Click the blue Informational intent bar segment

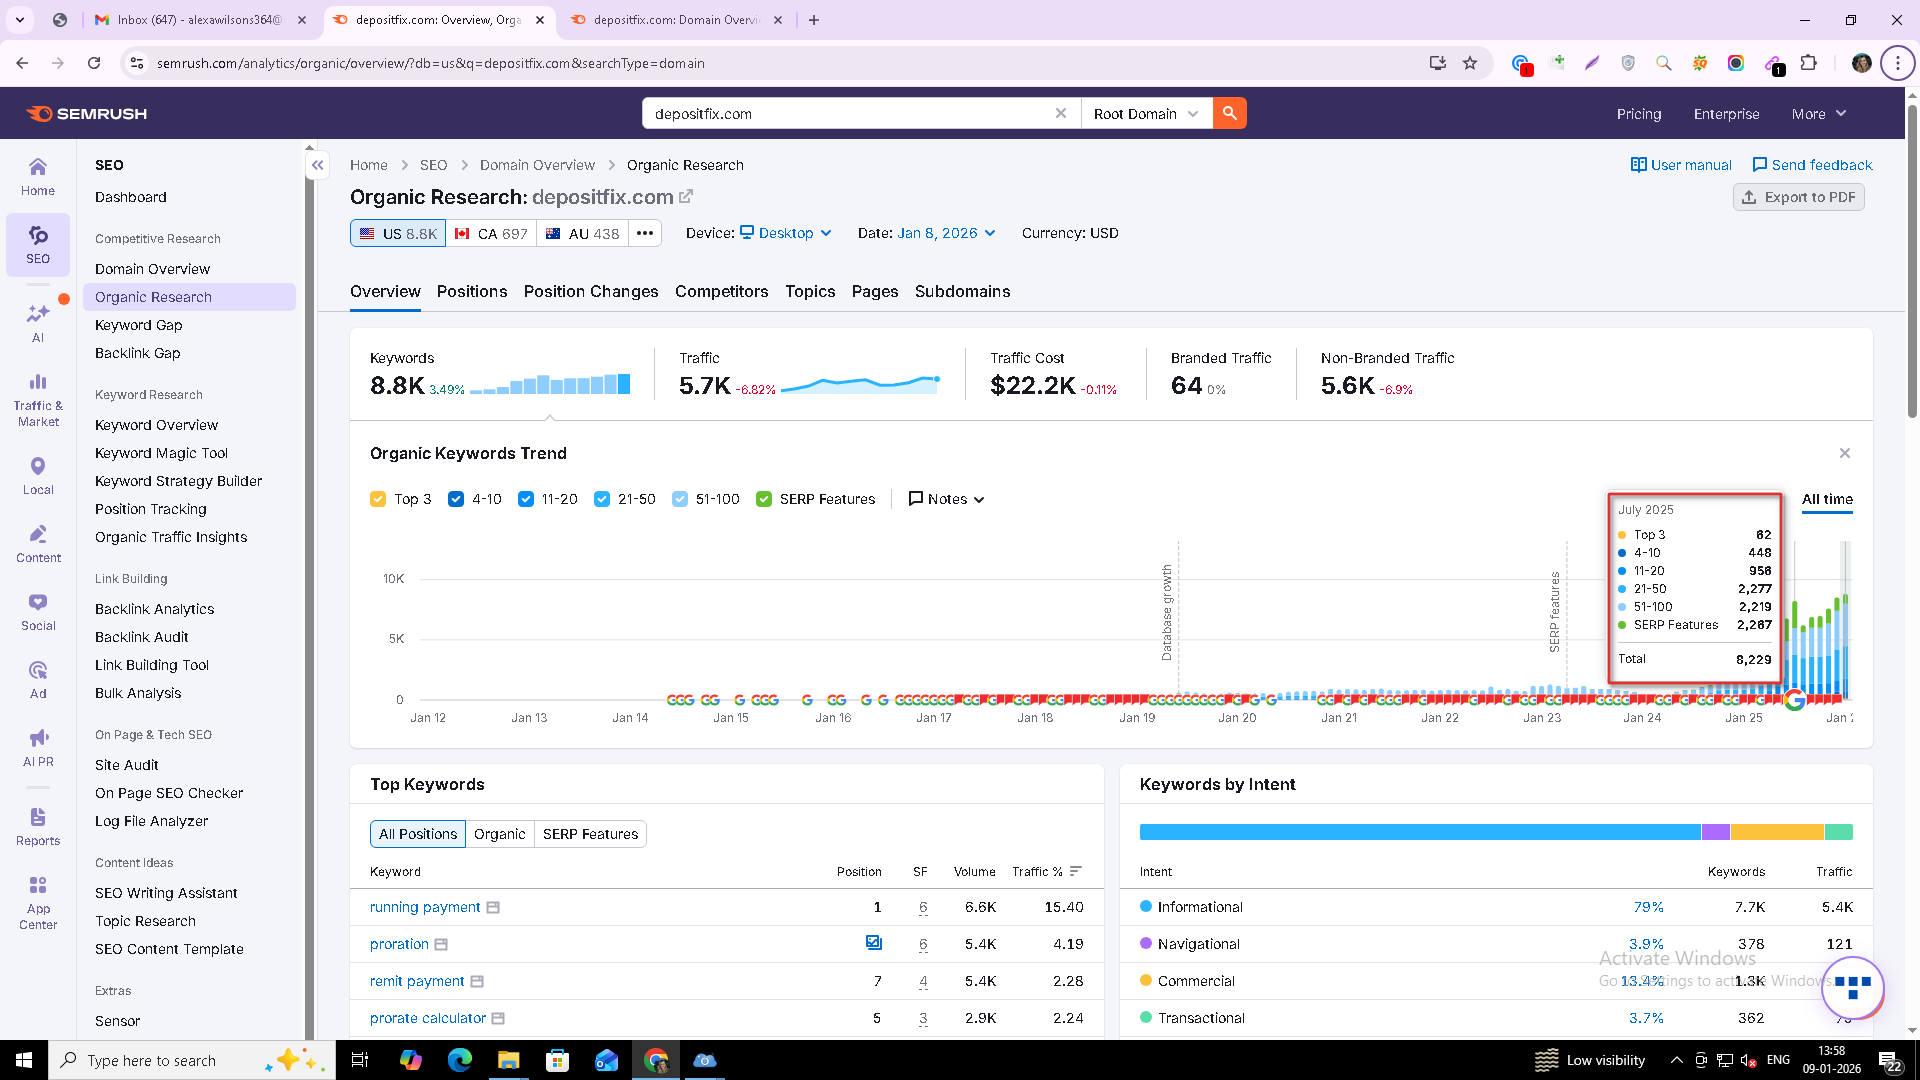(1420, 832)
